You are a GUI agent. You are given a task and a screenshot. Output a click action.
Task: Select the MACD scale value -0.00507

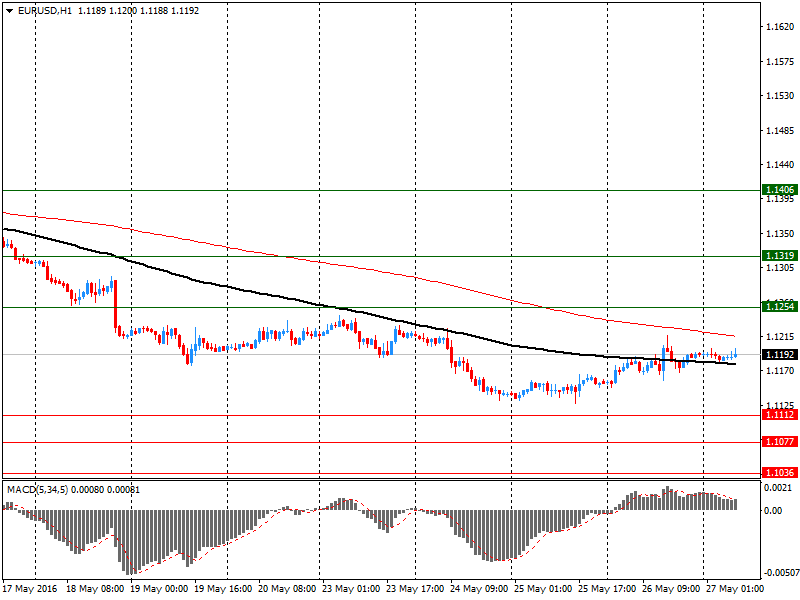point(781,572)
